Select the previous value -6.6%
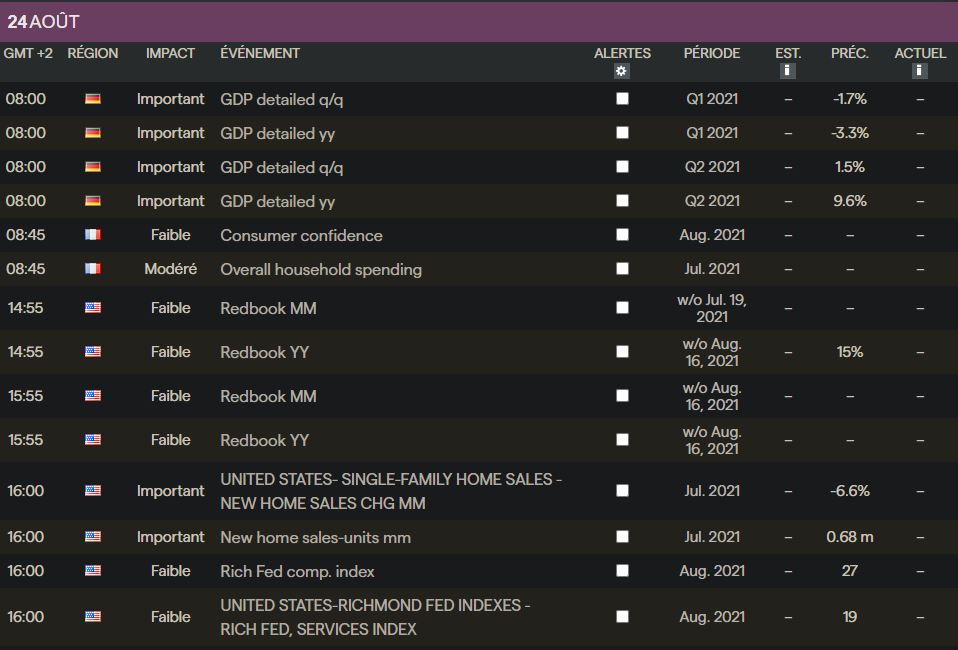The image size is (958, 650). point(849,491)
